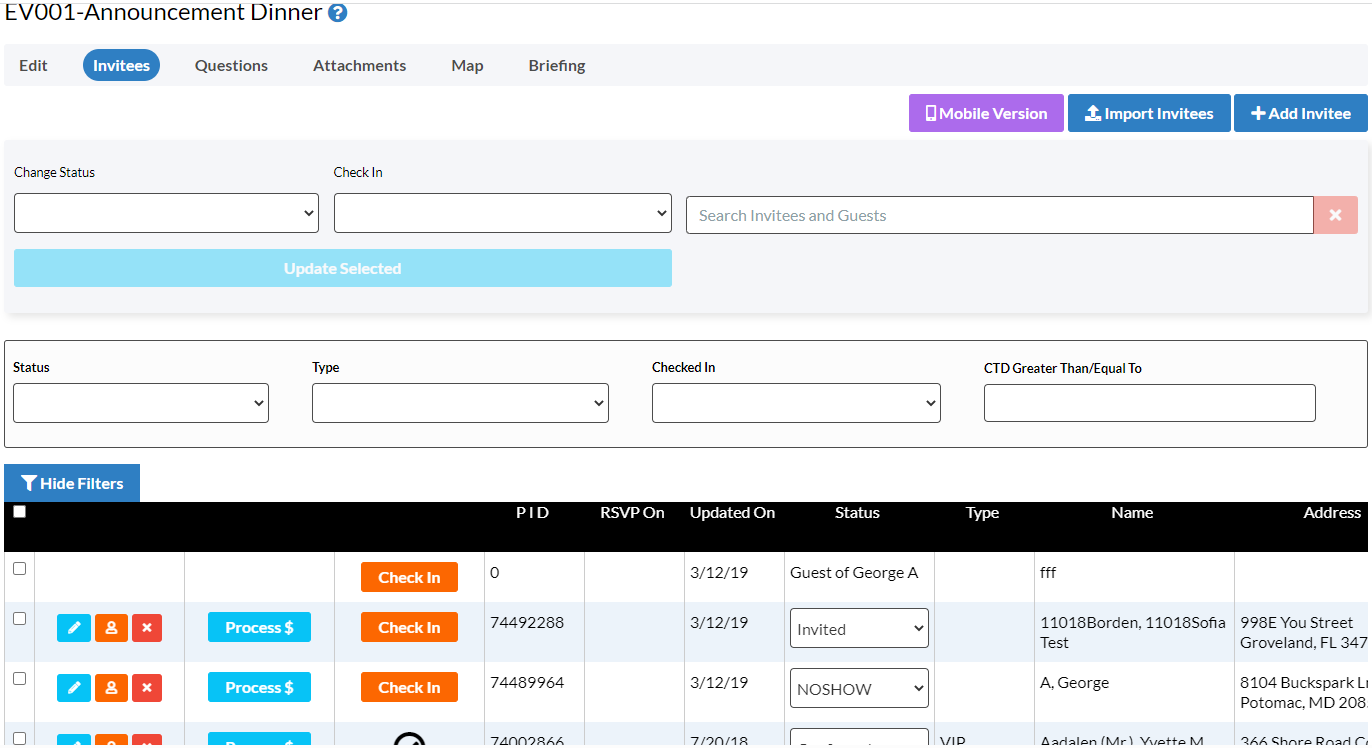Click Status column header
Screen dimensions: 1372x748
pos(857,513)
